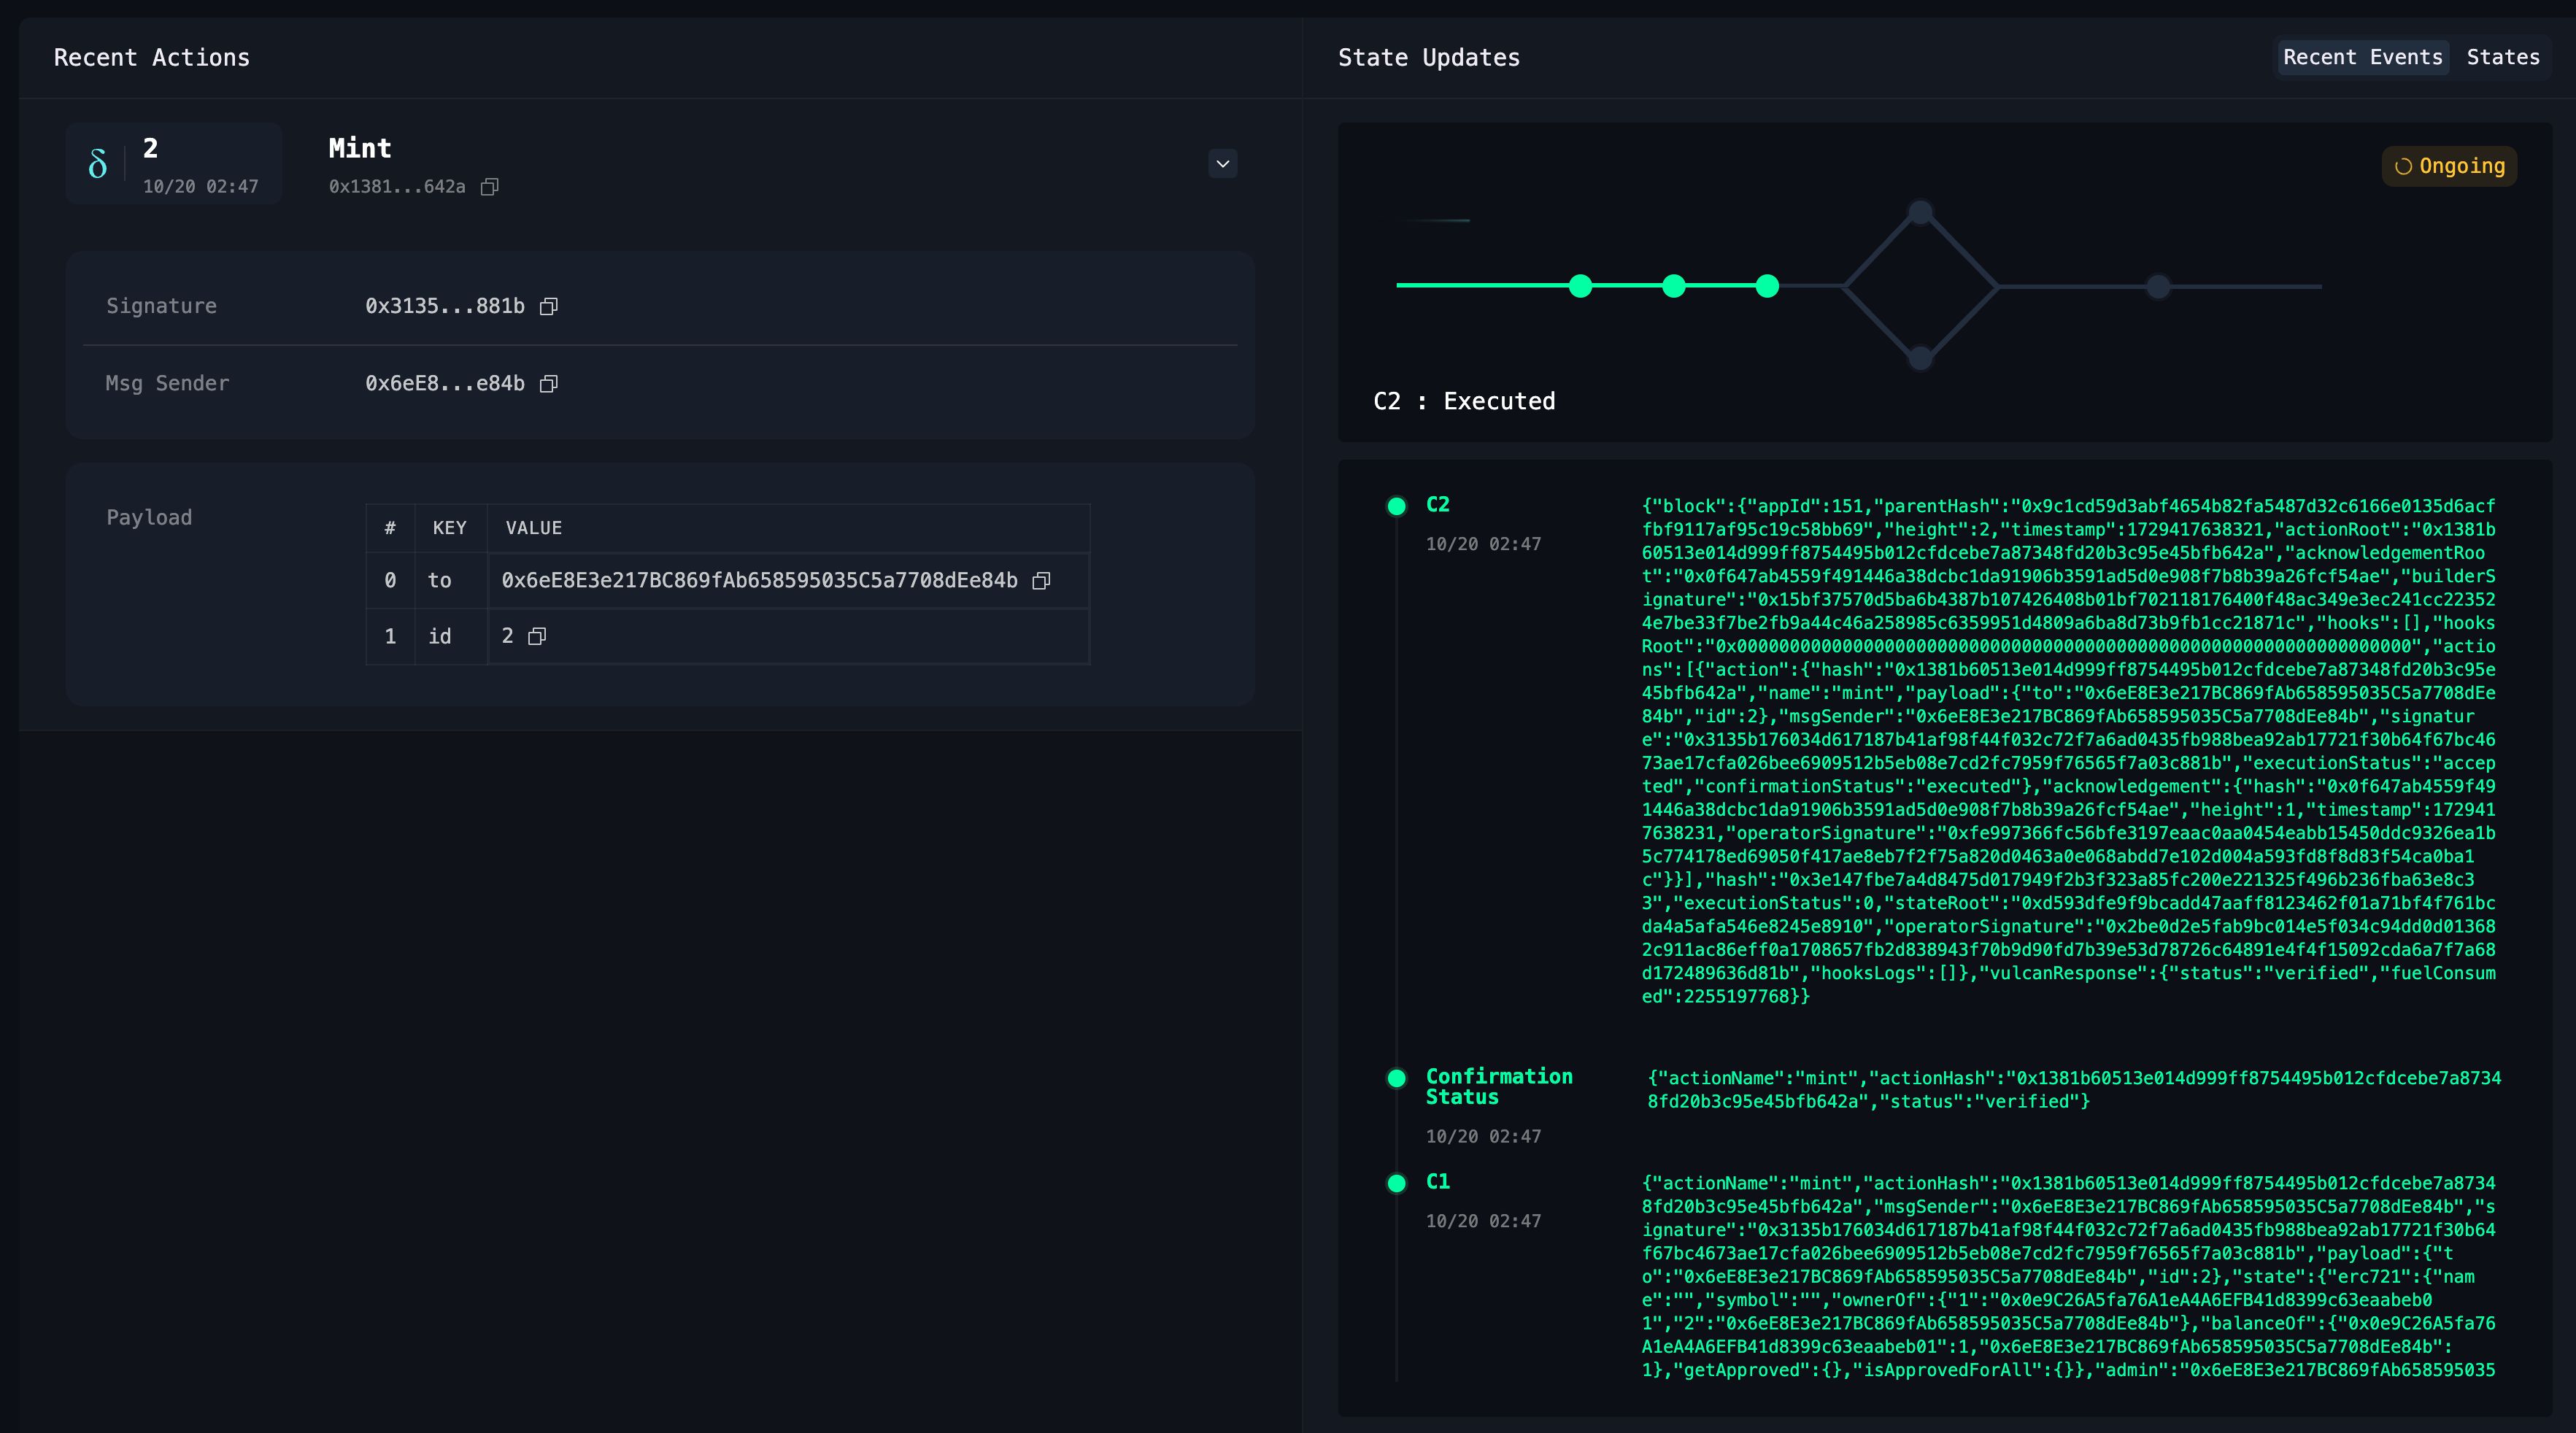Click the C1 event JSON text

pos(2068,1277)
